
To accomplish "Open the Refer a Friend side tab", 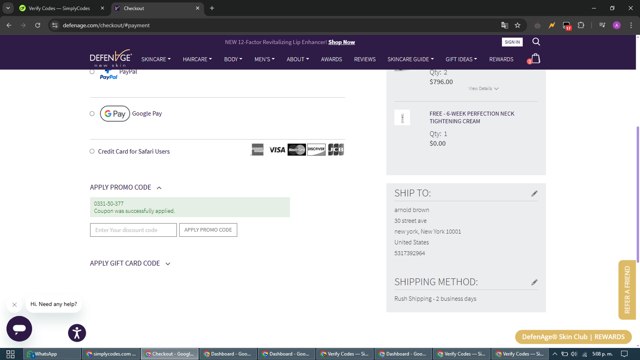I will (627, 290).
